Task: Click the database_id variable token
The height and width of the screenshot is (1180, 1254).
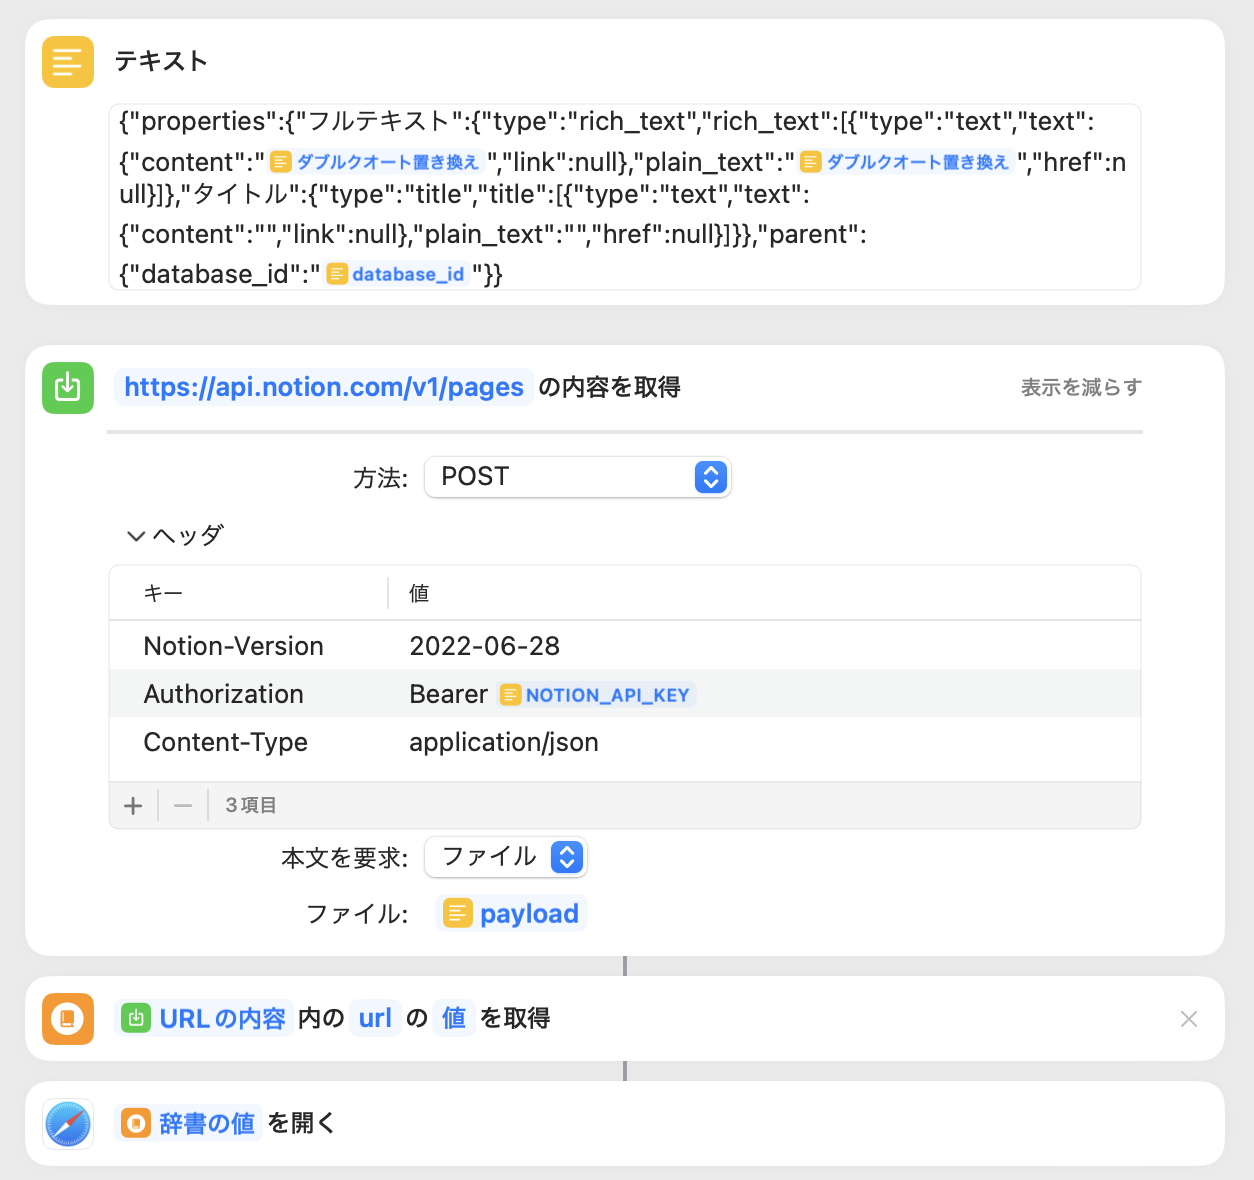Action: (397, 274)
